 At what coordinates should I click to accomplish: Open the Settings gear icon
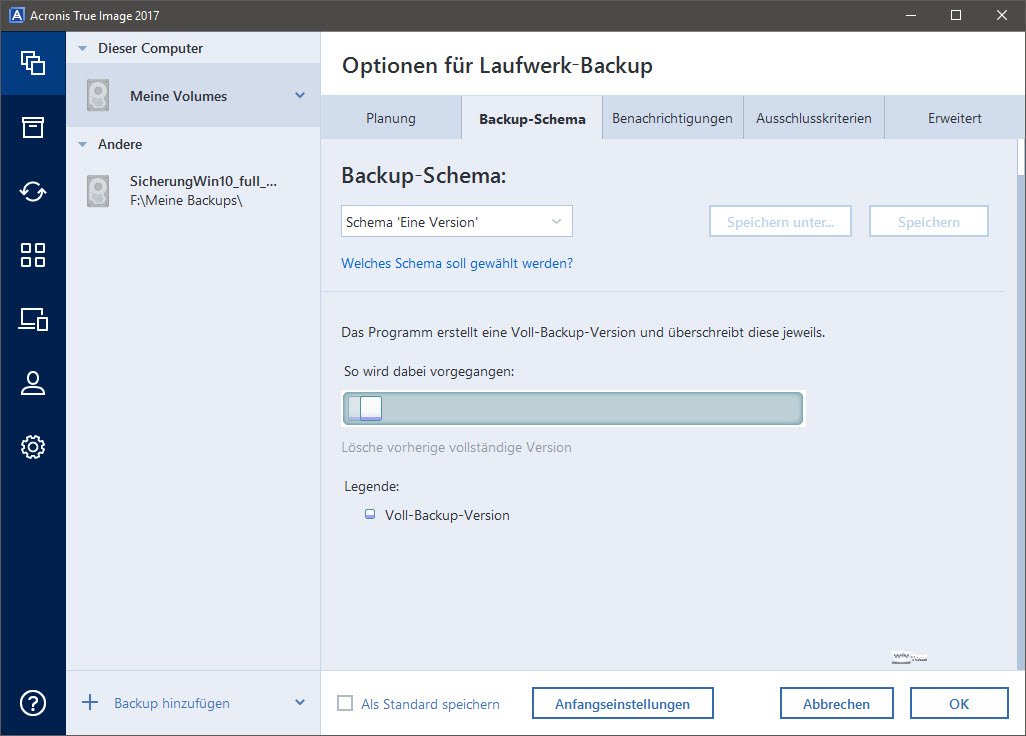[33, 447]
